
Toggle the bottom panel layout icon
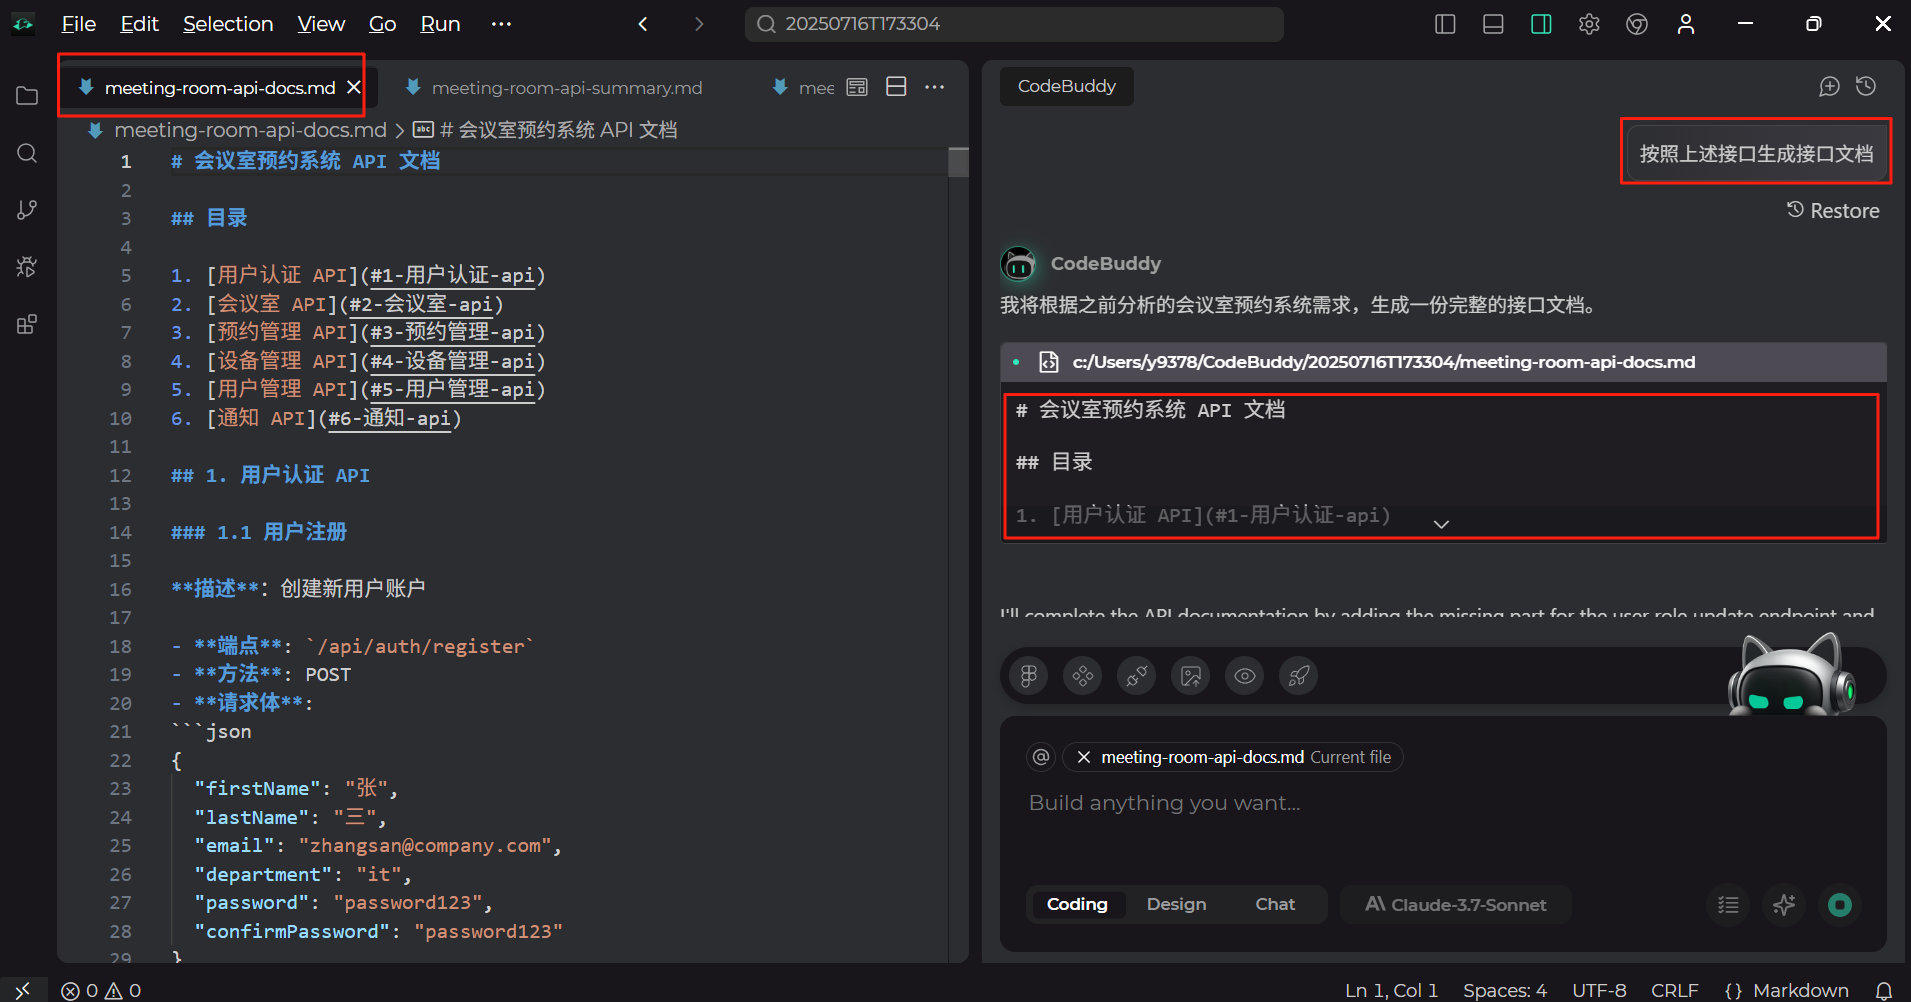tap(1493, 24)
